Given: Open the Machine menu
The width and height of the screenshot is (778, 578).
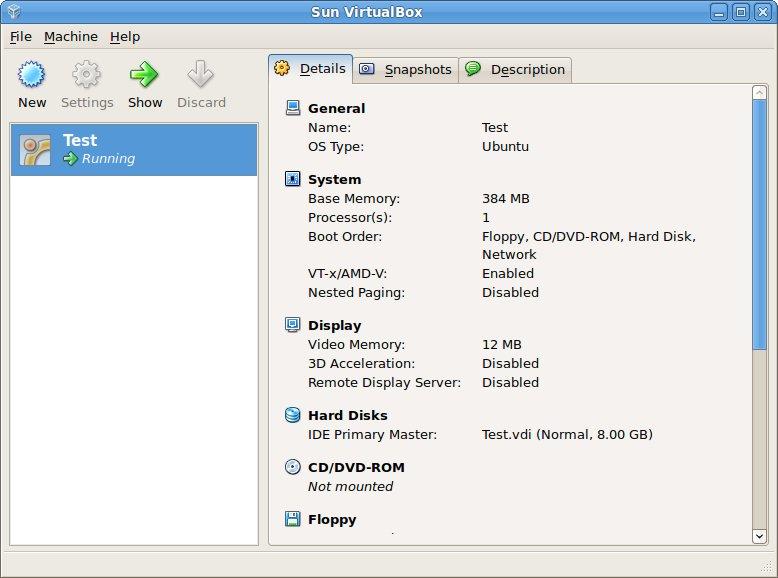Looking at the screenshot, I should point(71,36).
